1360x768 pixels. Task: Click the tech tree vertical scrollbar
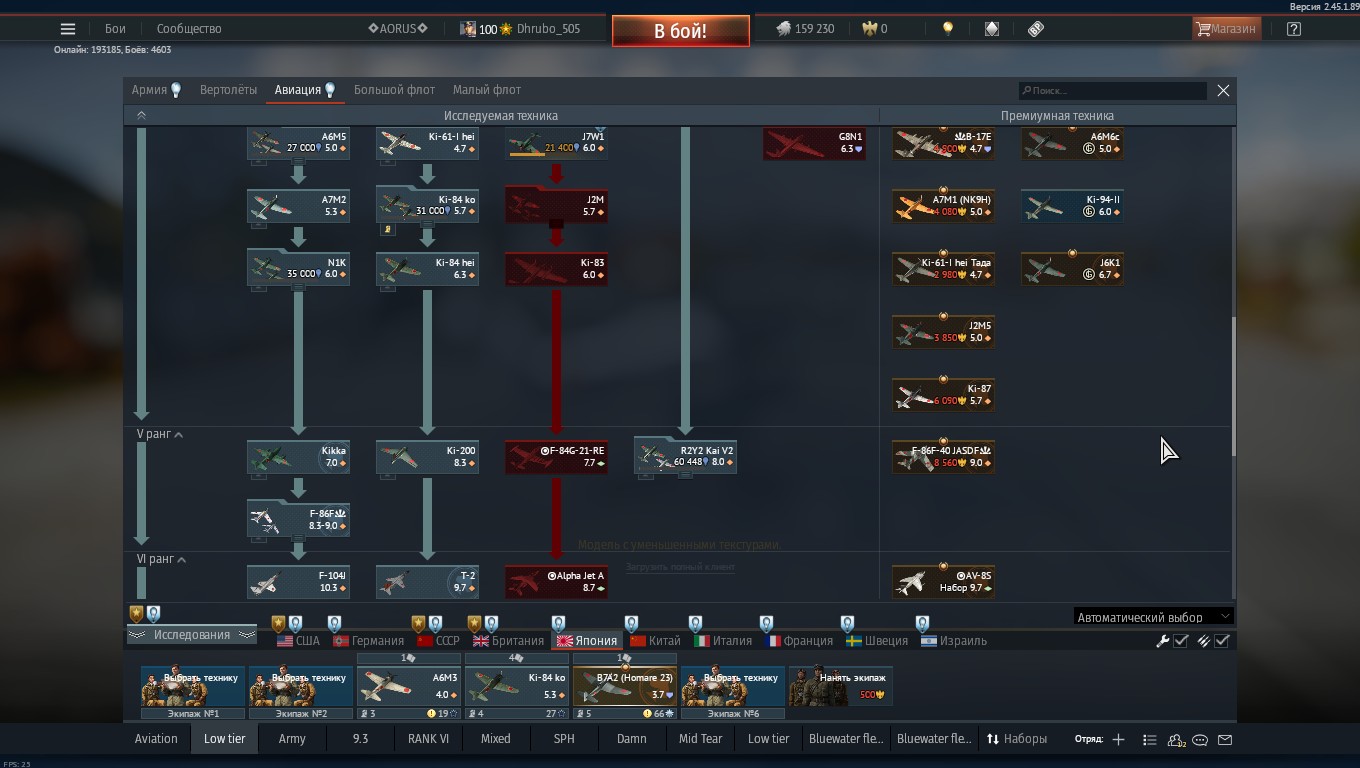pyautogui.click(x=1232, y=385)
